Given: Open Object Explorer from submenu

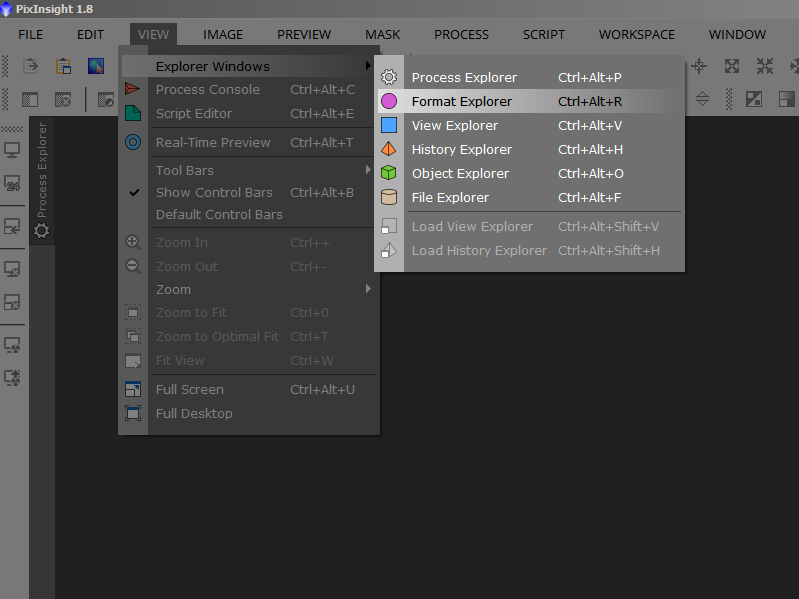Looking at the screenshot, I should 529,173.
